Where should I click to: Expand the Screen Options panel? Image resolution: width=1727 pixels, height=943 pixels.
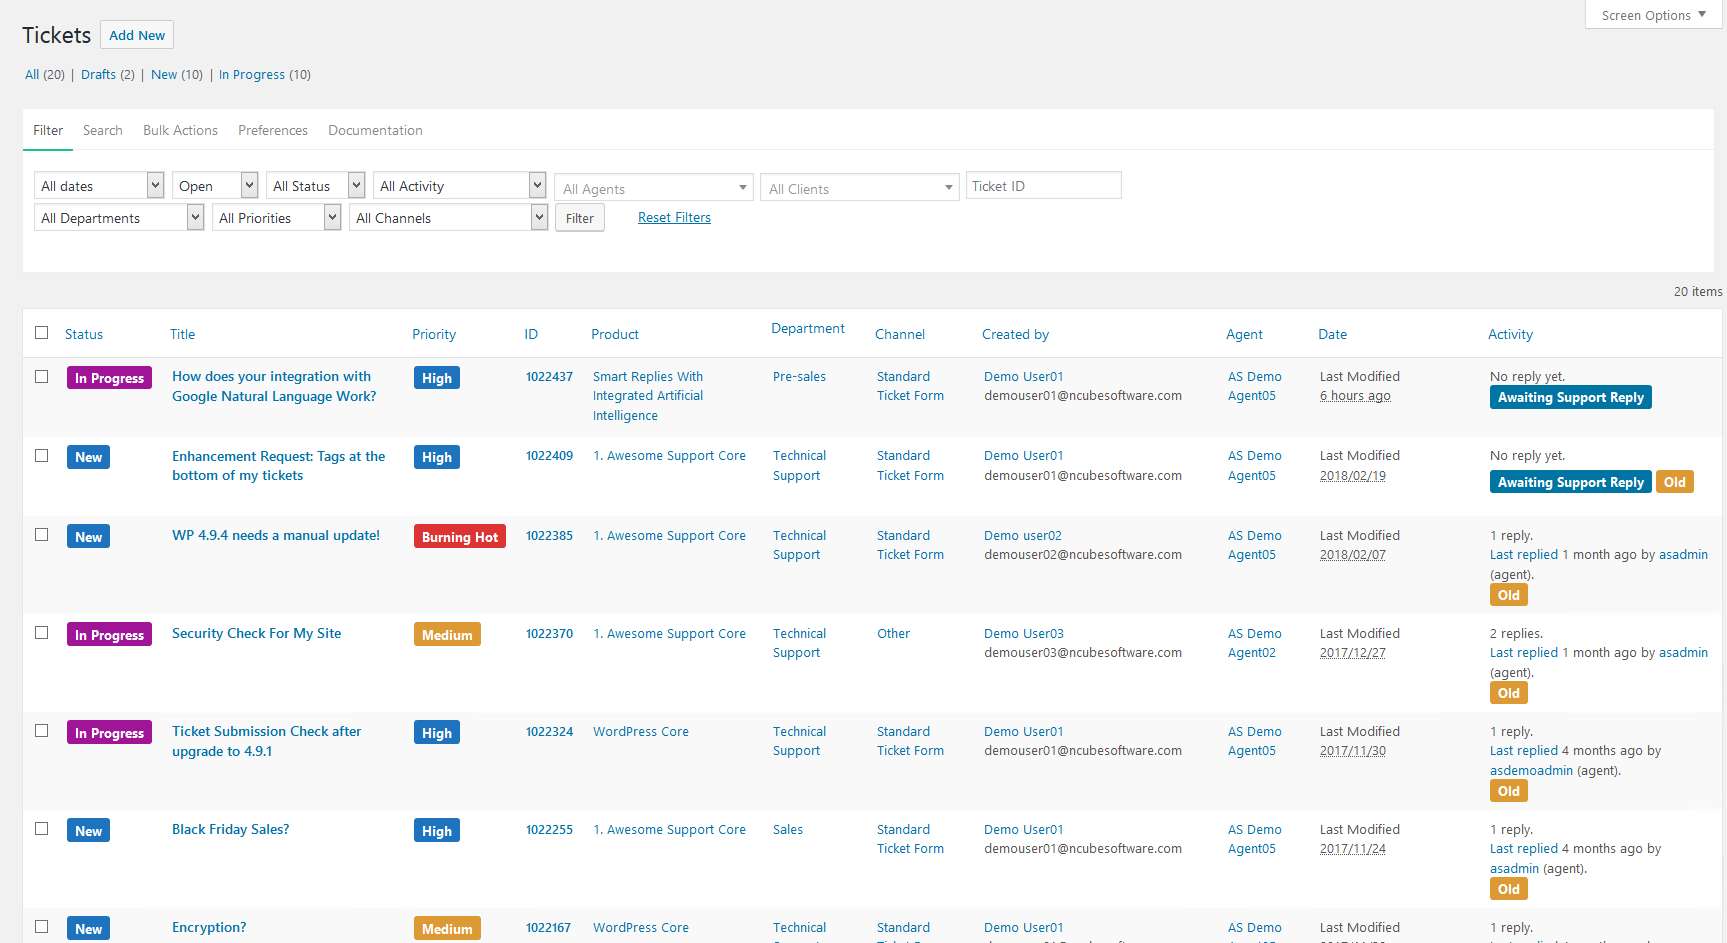tap(1653, 15)
